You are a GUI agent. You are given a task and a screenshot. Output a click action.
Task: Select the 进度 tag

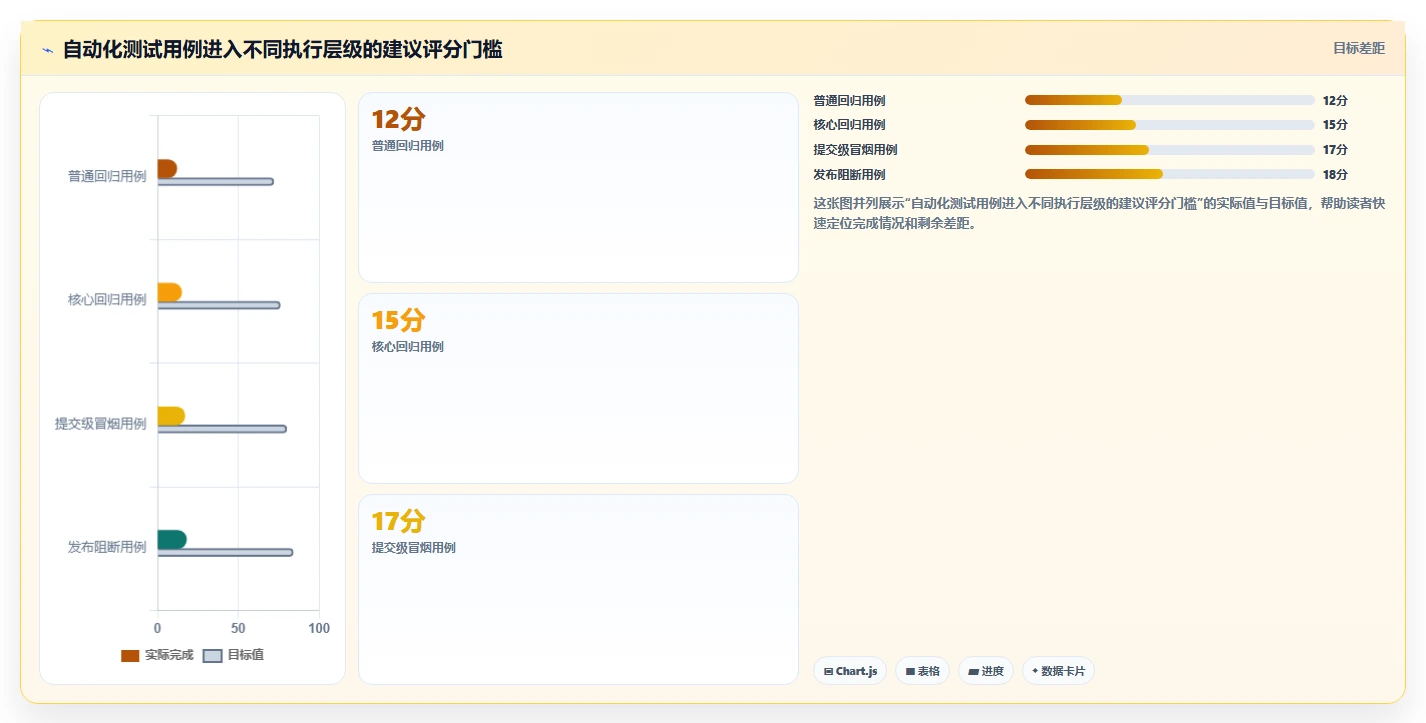(986, 671)
